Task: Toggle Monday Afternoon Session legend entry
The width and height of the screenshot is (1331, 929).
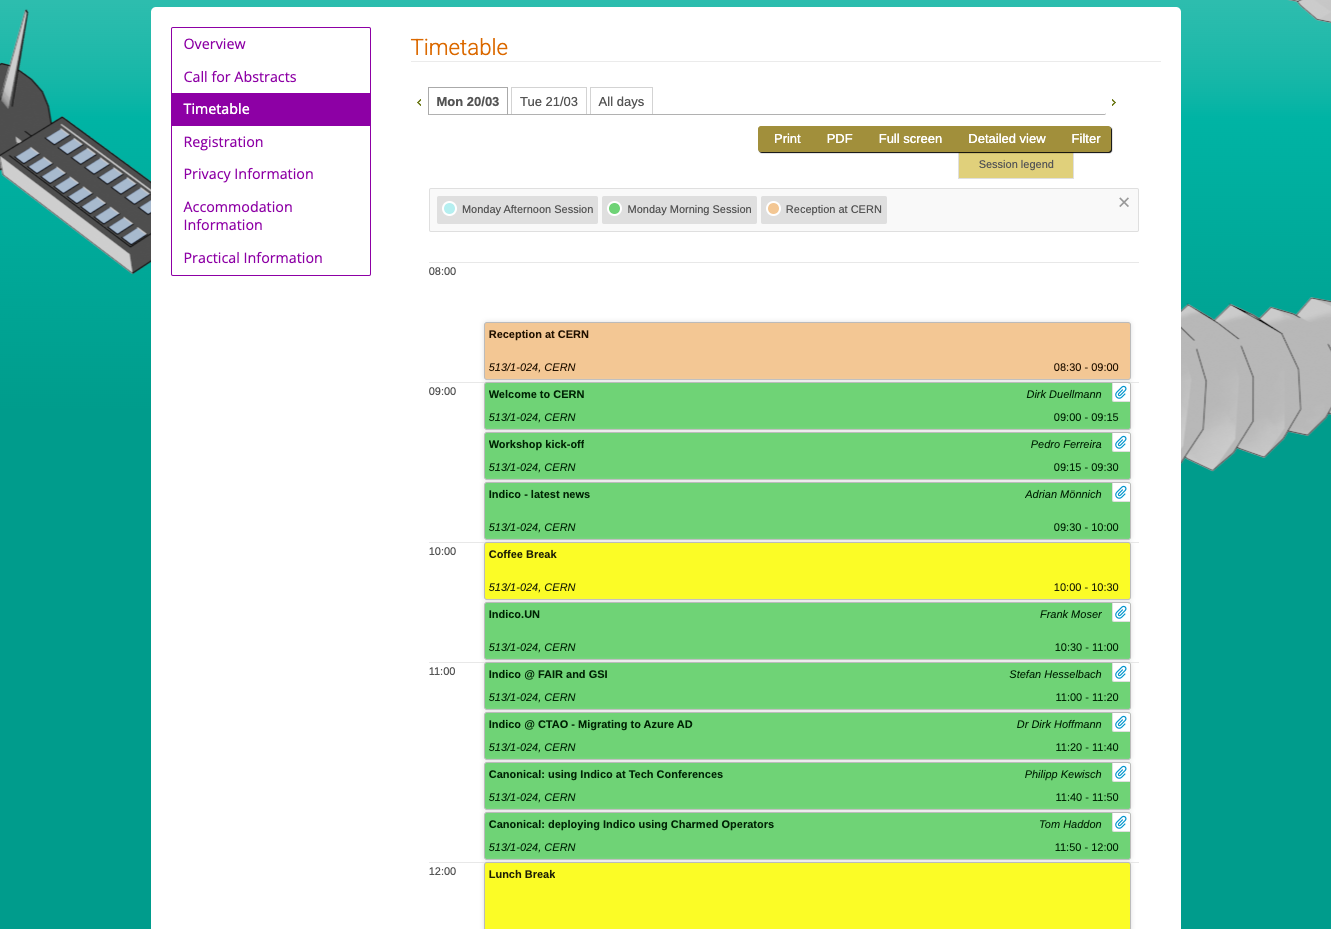Action: point(517,209)
